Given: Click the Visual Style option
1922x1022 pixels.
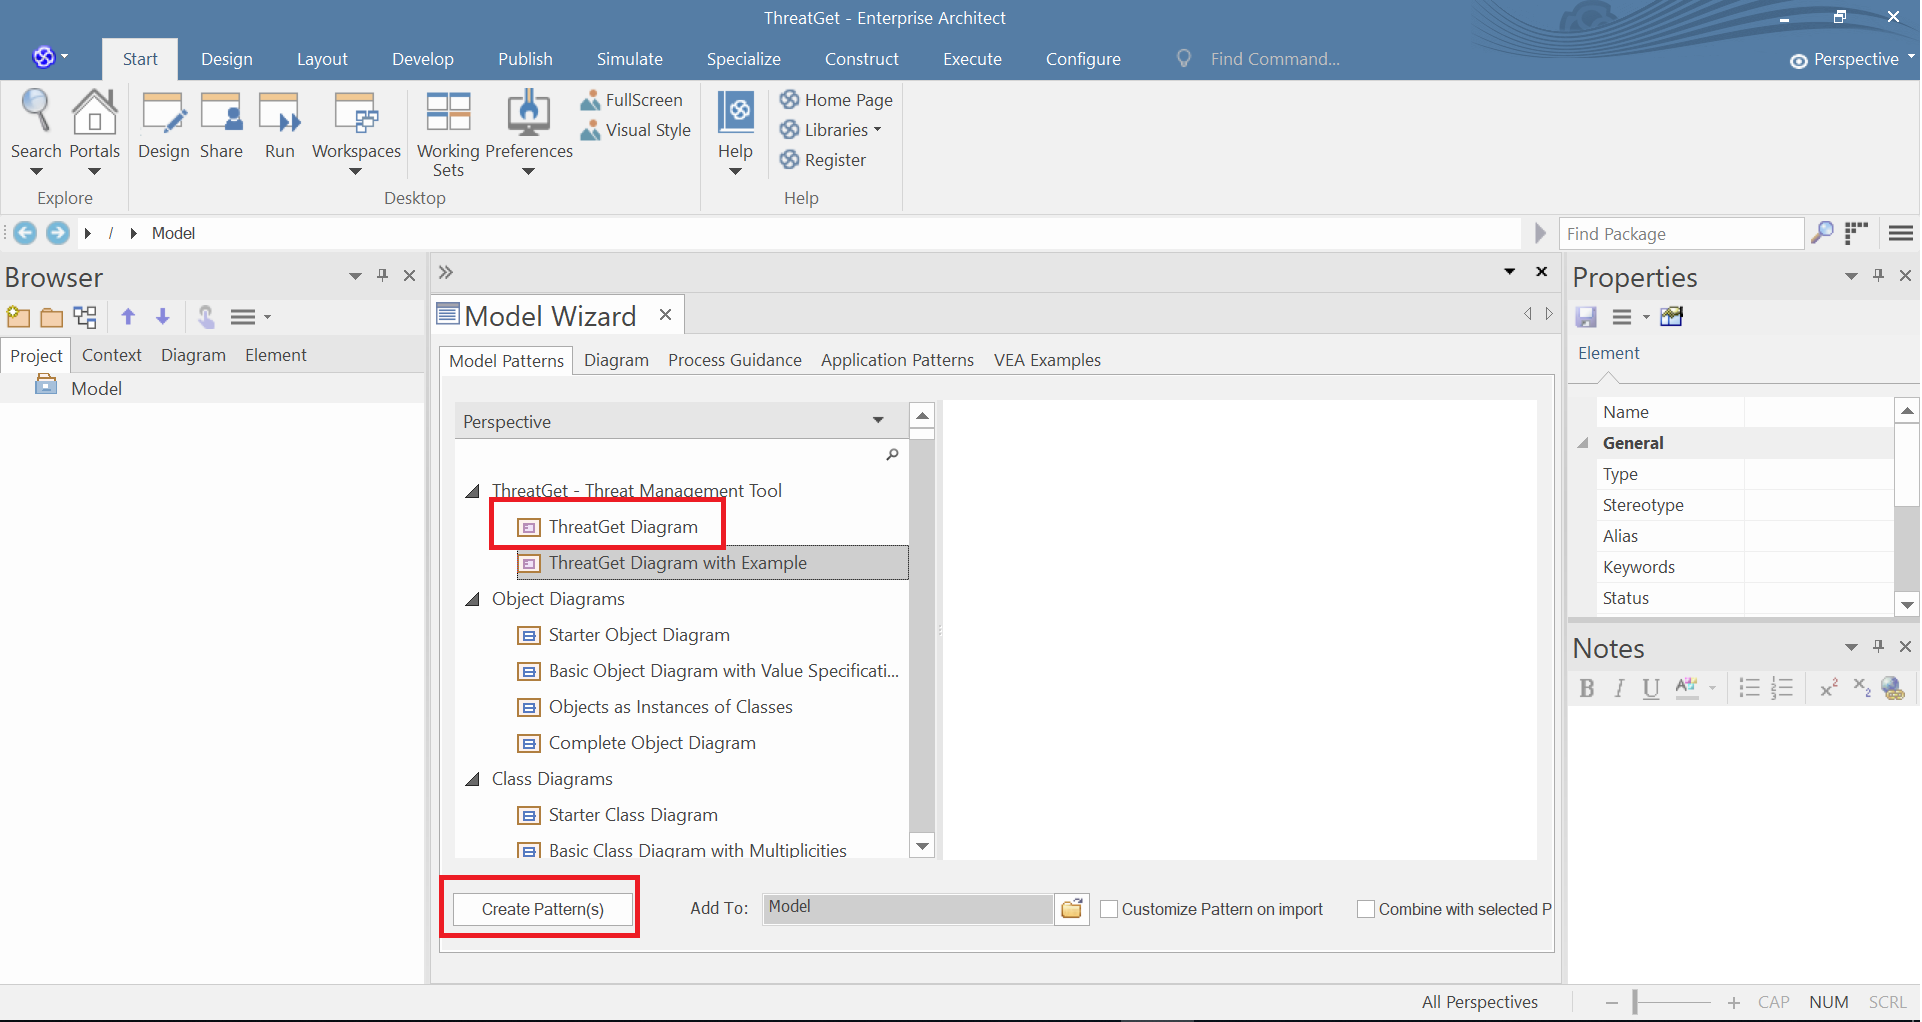Looking at the screenshot, I should [636, 130].
